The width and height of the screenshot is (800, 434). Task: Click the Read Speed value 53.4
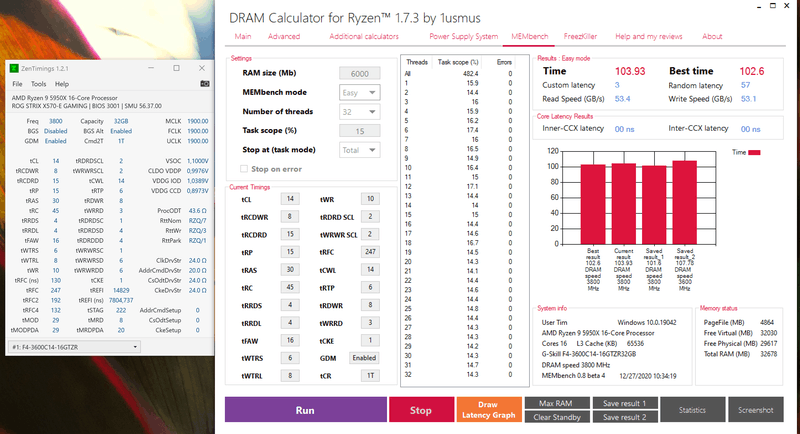622,99
